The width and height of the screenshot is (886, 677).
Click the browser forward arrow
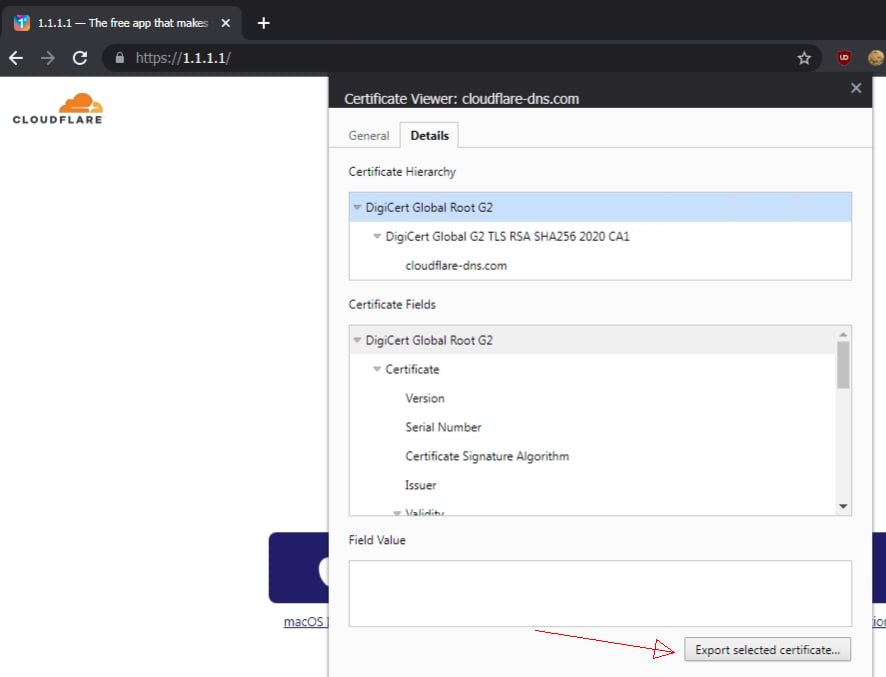coord(48,58)
